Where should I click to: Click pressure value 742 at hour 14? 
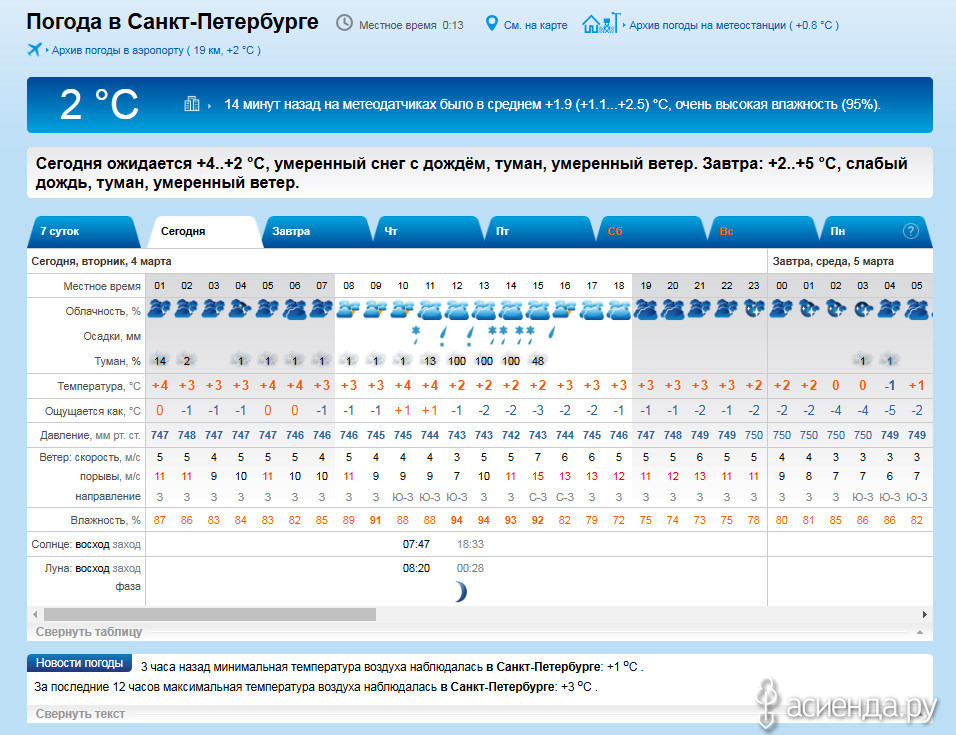510,435
